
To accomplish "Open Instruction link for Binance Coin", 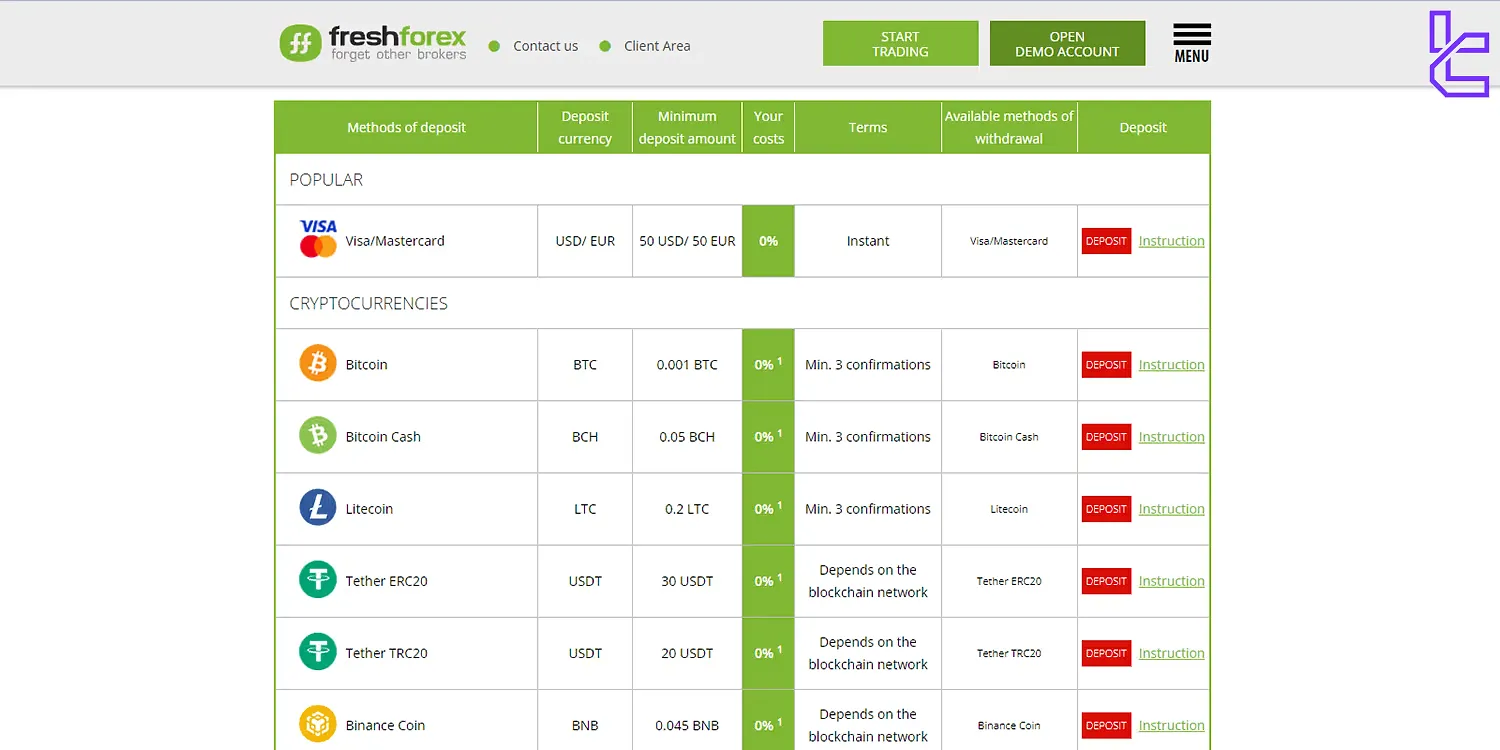I will click(1171, 725).
